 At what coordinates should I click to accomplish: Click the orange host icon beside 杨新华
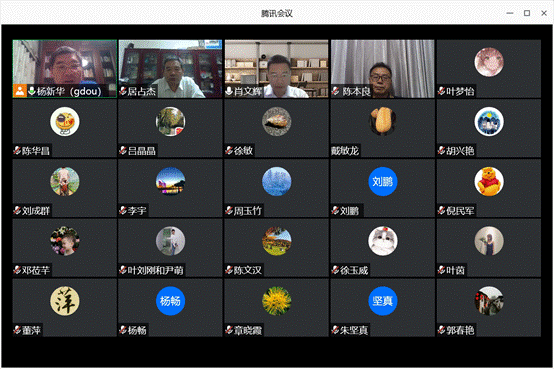[20, 91]
